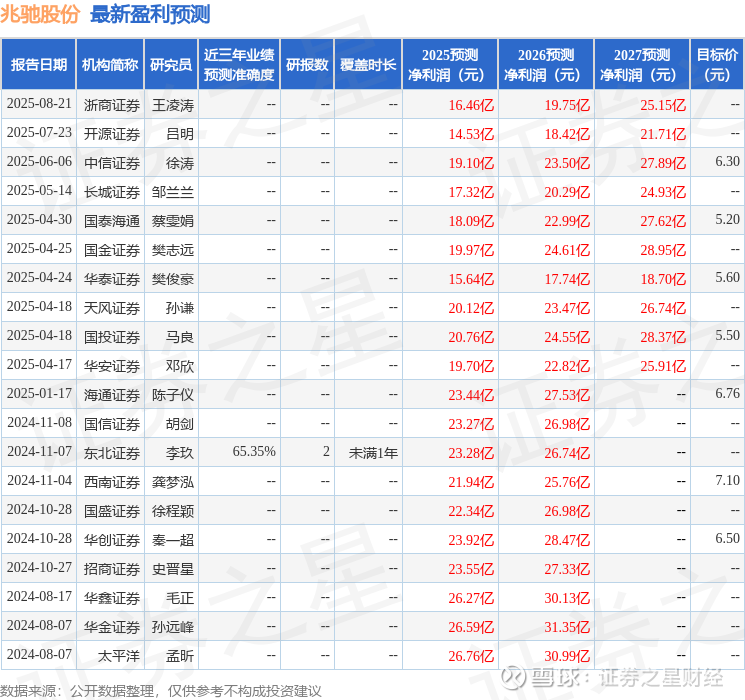Screen dimensions: 745x700
Task: Click target price 5.20
Action: pos(727,220)
